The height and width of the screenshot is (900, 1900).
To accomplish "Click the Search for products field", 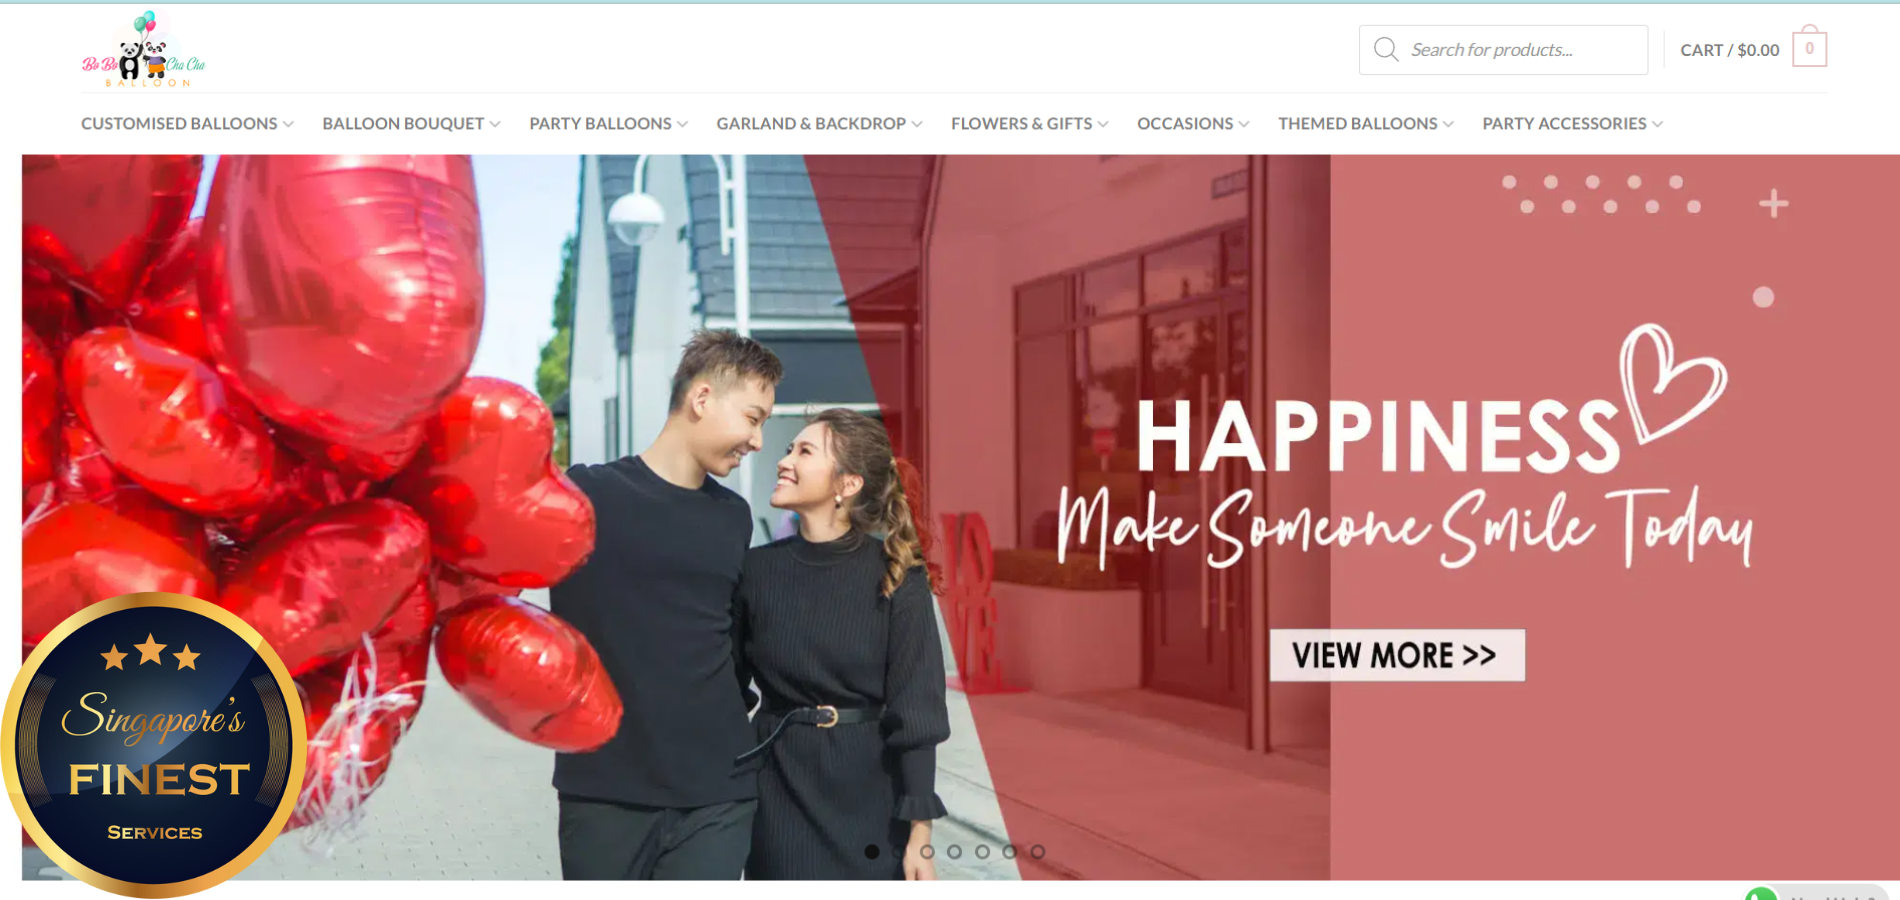I will [1503, 50].
